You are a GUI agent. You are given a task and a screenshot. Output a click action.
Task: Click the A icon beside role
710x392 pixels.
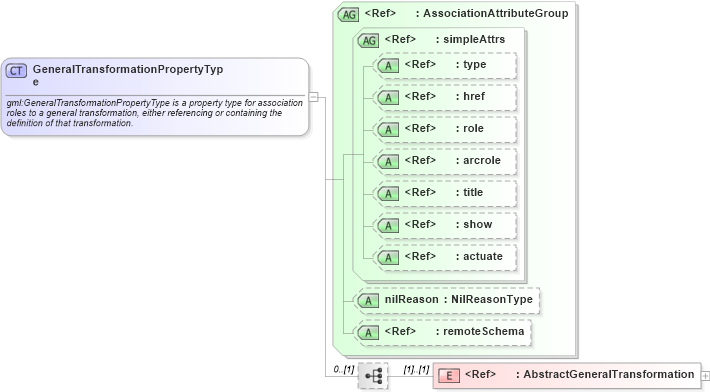[x=388, y=130]
